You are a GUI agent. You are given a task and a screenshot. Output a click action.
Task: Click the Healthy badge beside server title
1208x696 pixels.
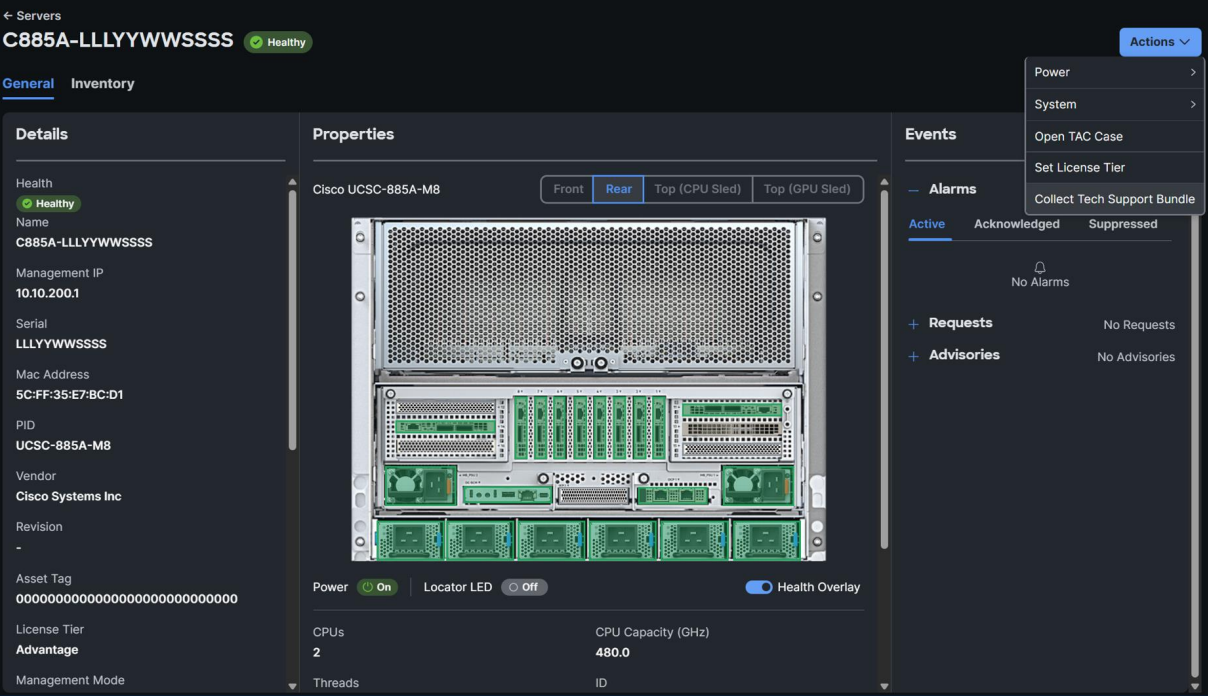278,42
